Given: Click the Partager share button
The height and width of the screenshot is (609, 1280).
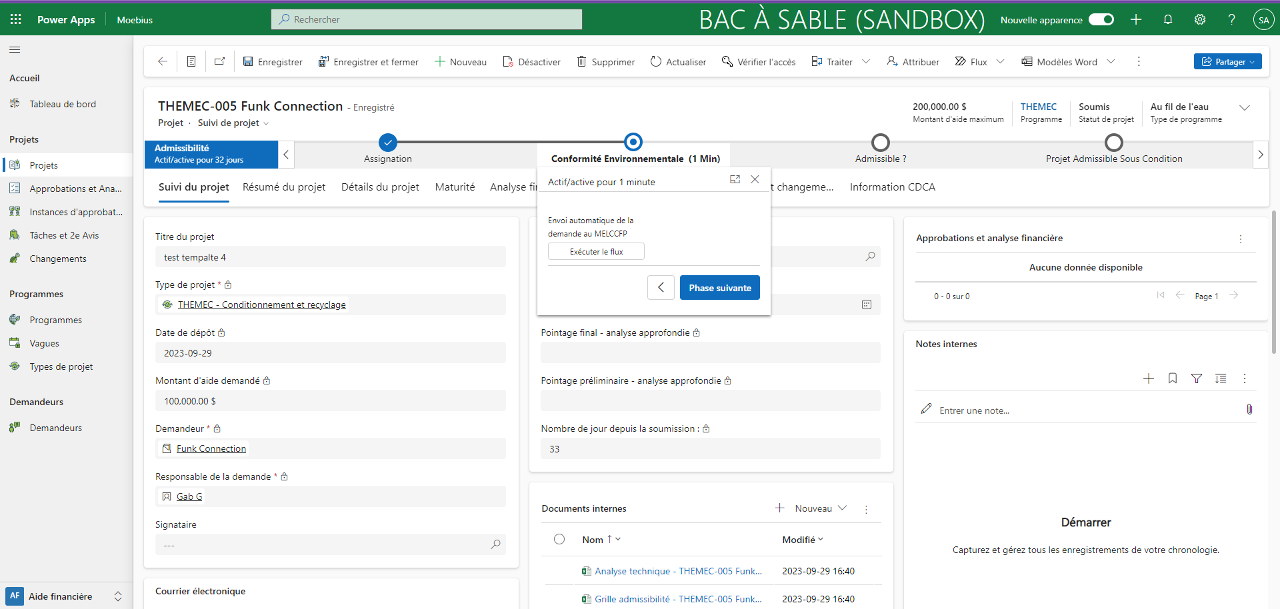Looking at the screenshot, I should pyautogui.click(x=1227, y=62).
